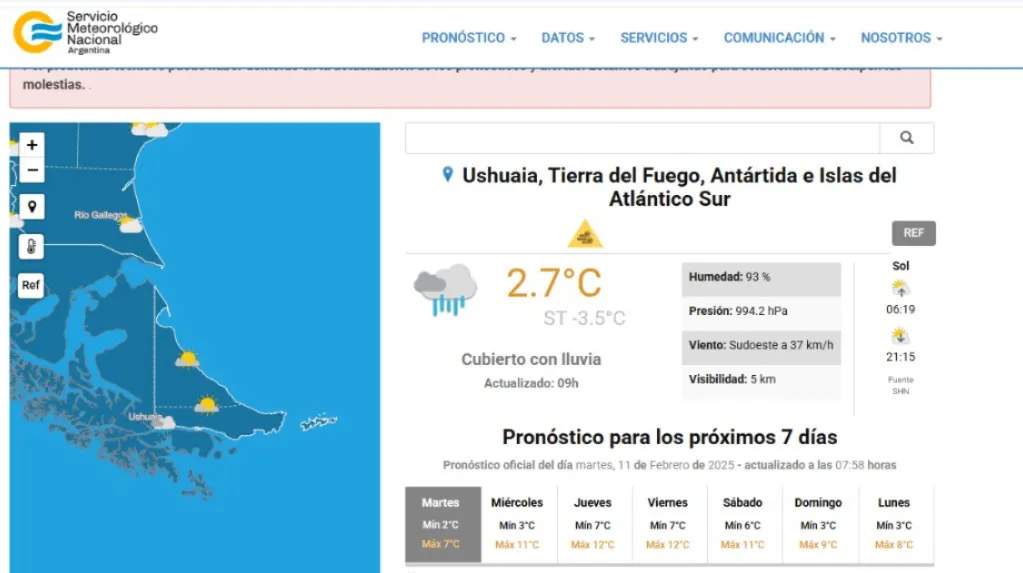The width and height of the screenshot is (1023, 573).
Task: Open the SERVICIOS dropdown menu
Action: pyautogui.click(x=658, y=38)
